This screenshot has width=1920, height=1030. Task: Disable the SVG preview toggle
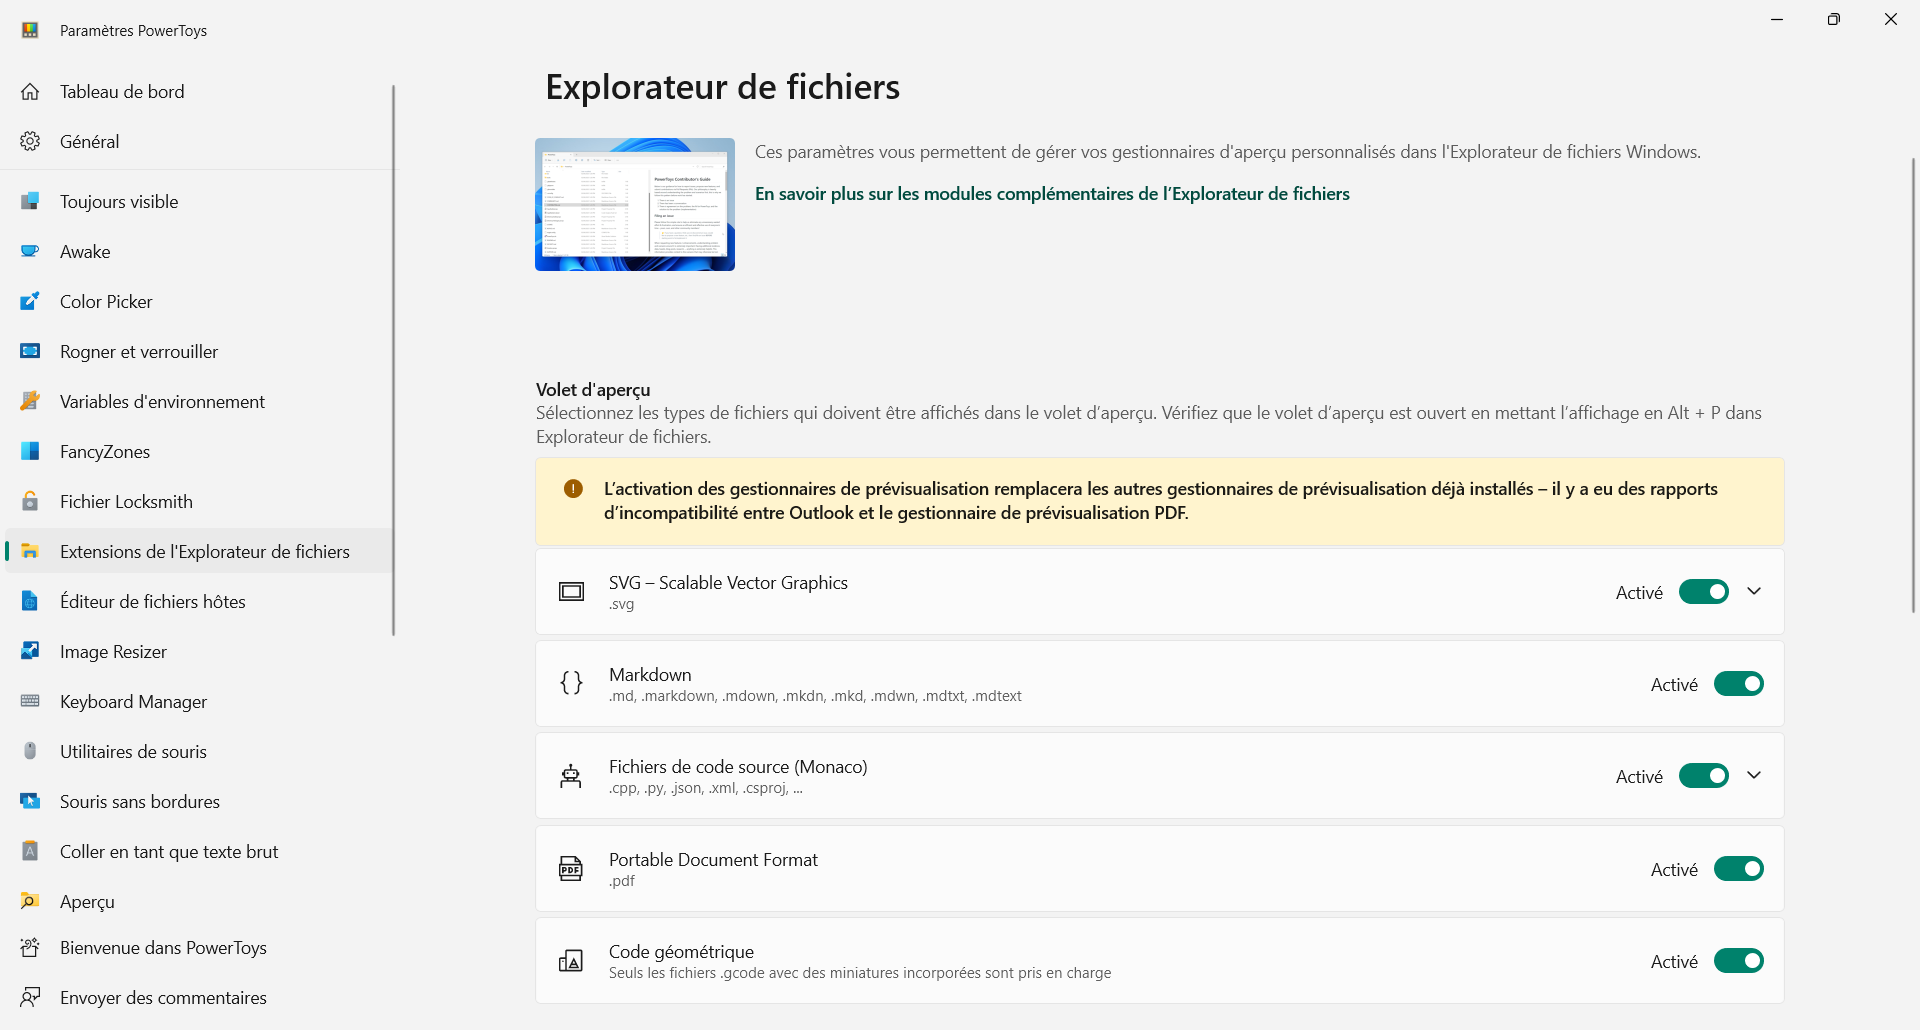click(1704, 592)
